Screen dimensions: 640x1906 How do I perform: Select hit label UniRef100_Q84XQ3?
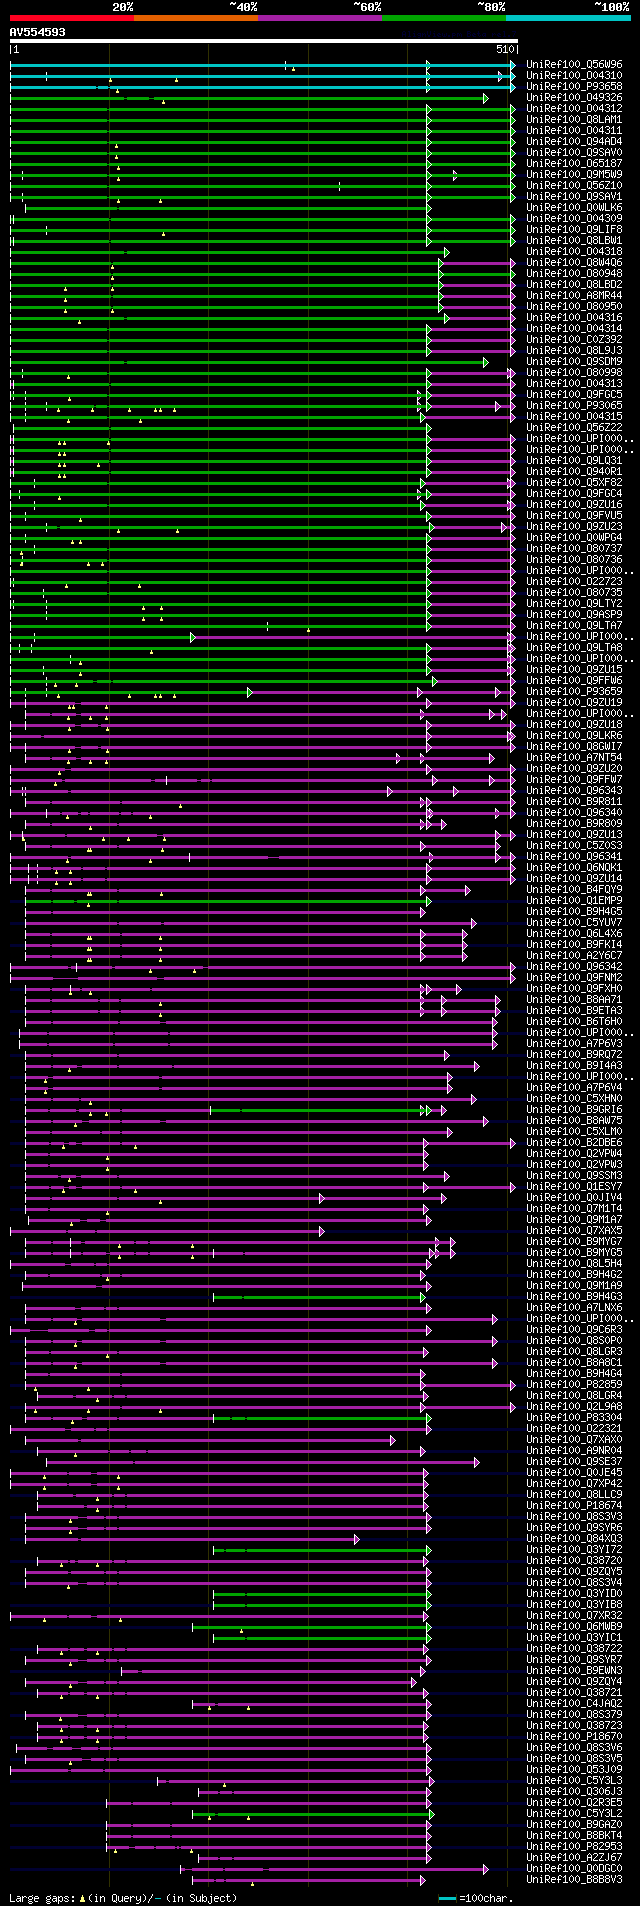click(574, 1538)
